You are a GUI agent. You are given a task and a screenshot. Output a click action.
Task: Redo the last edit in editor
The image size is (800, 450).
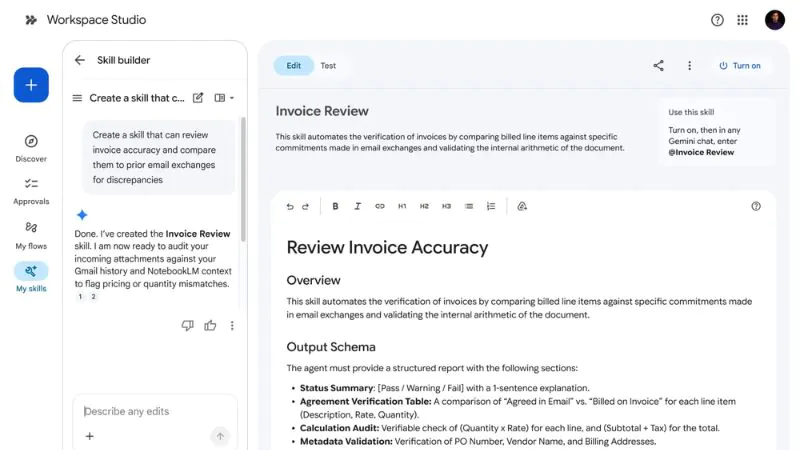pyautogui.click(x=305, y=206)
